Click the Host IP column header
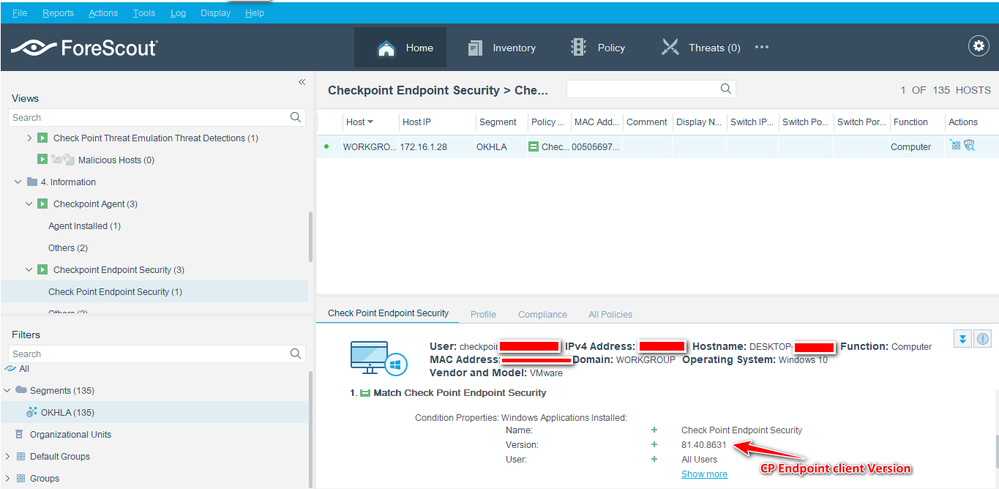The image size is (999, 489). [417, 122]
